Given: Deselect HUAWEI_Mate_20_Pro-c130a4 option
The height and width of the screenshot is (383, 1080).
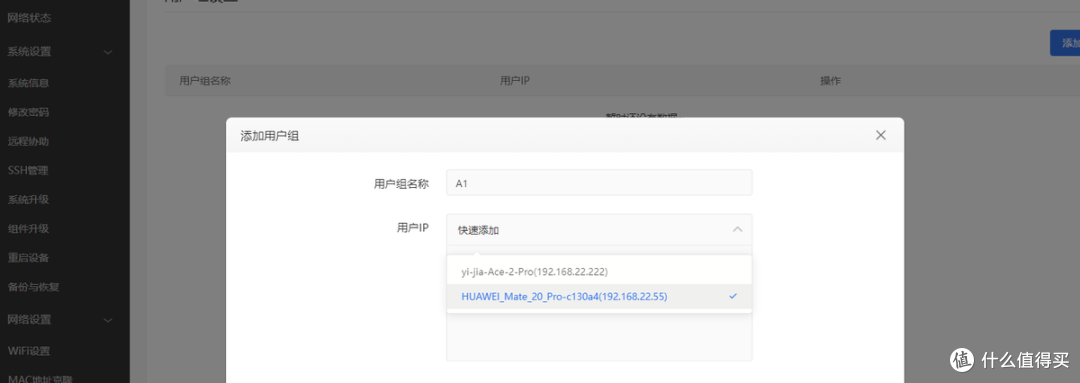Looking at the screenshot, I should coord(599,296).
